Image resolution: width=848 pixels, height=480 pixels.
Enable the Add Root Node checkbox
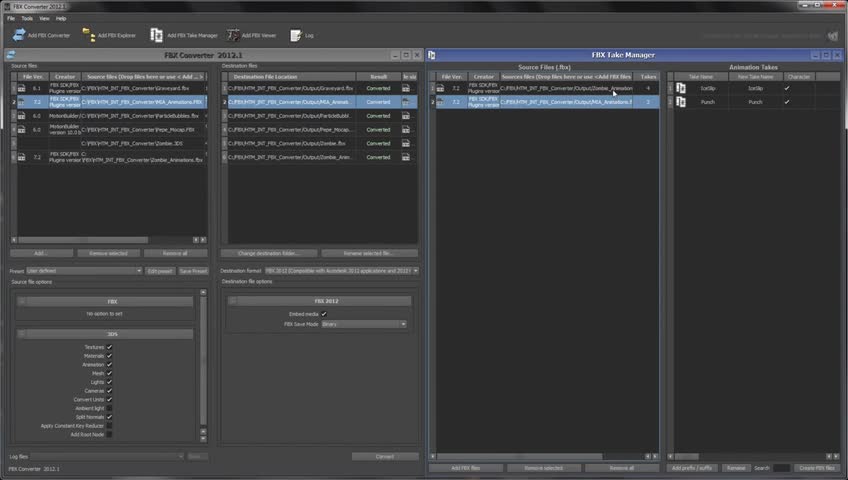[x=109, y=434]
